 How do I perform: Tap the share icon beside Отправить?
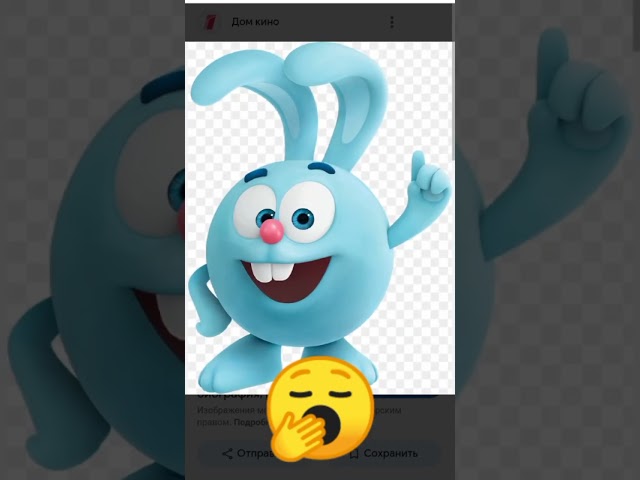pyautogui.click(x=227, y=453)
